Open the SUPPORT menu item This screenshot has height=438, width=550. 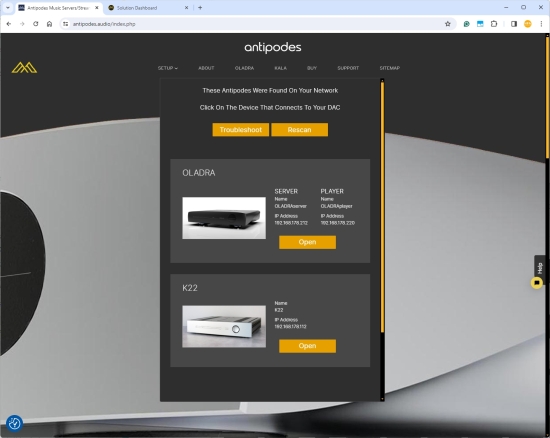coord(348,68)
